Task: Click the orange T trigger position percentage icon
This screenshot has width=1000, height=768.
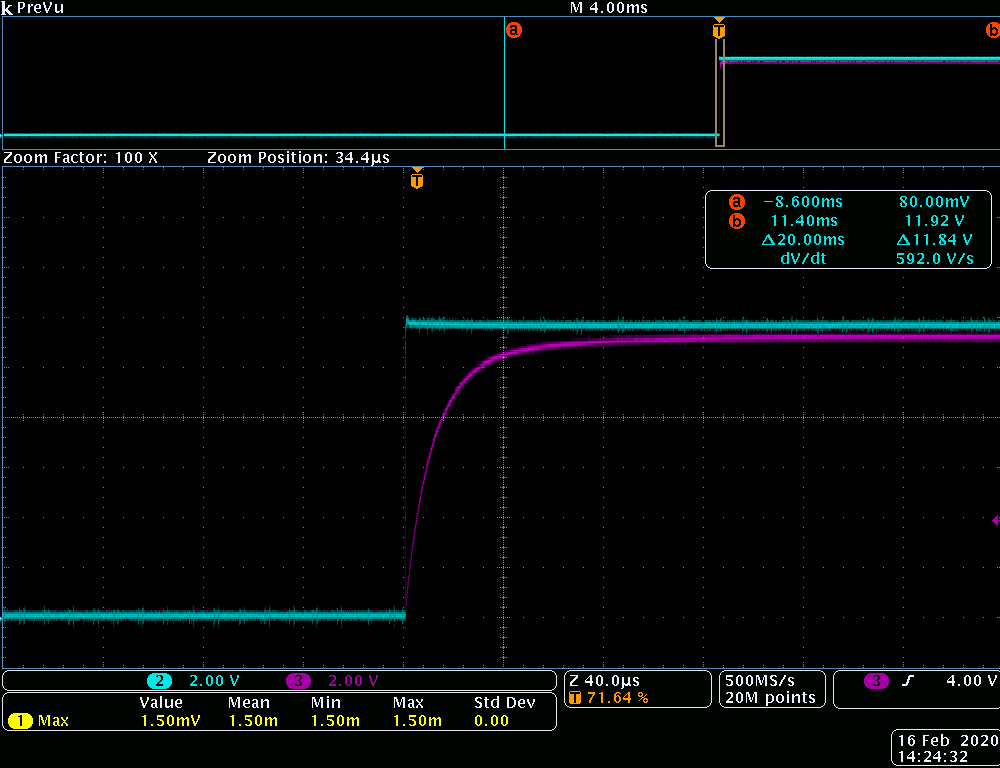Action: pos(575,698)
